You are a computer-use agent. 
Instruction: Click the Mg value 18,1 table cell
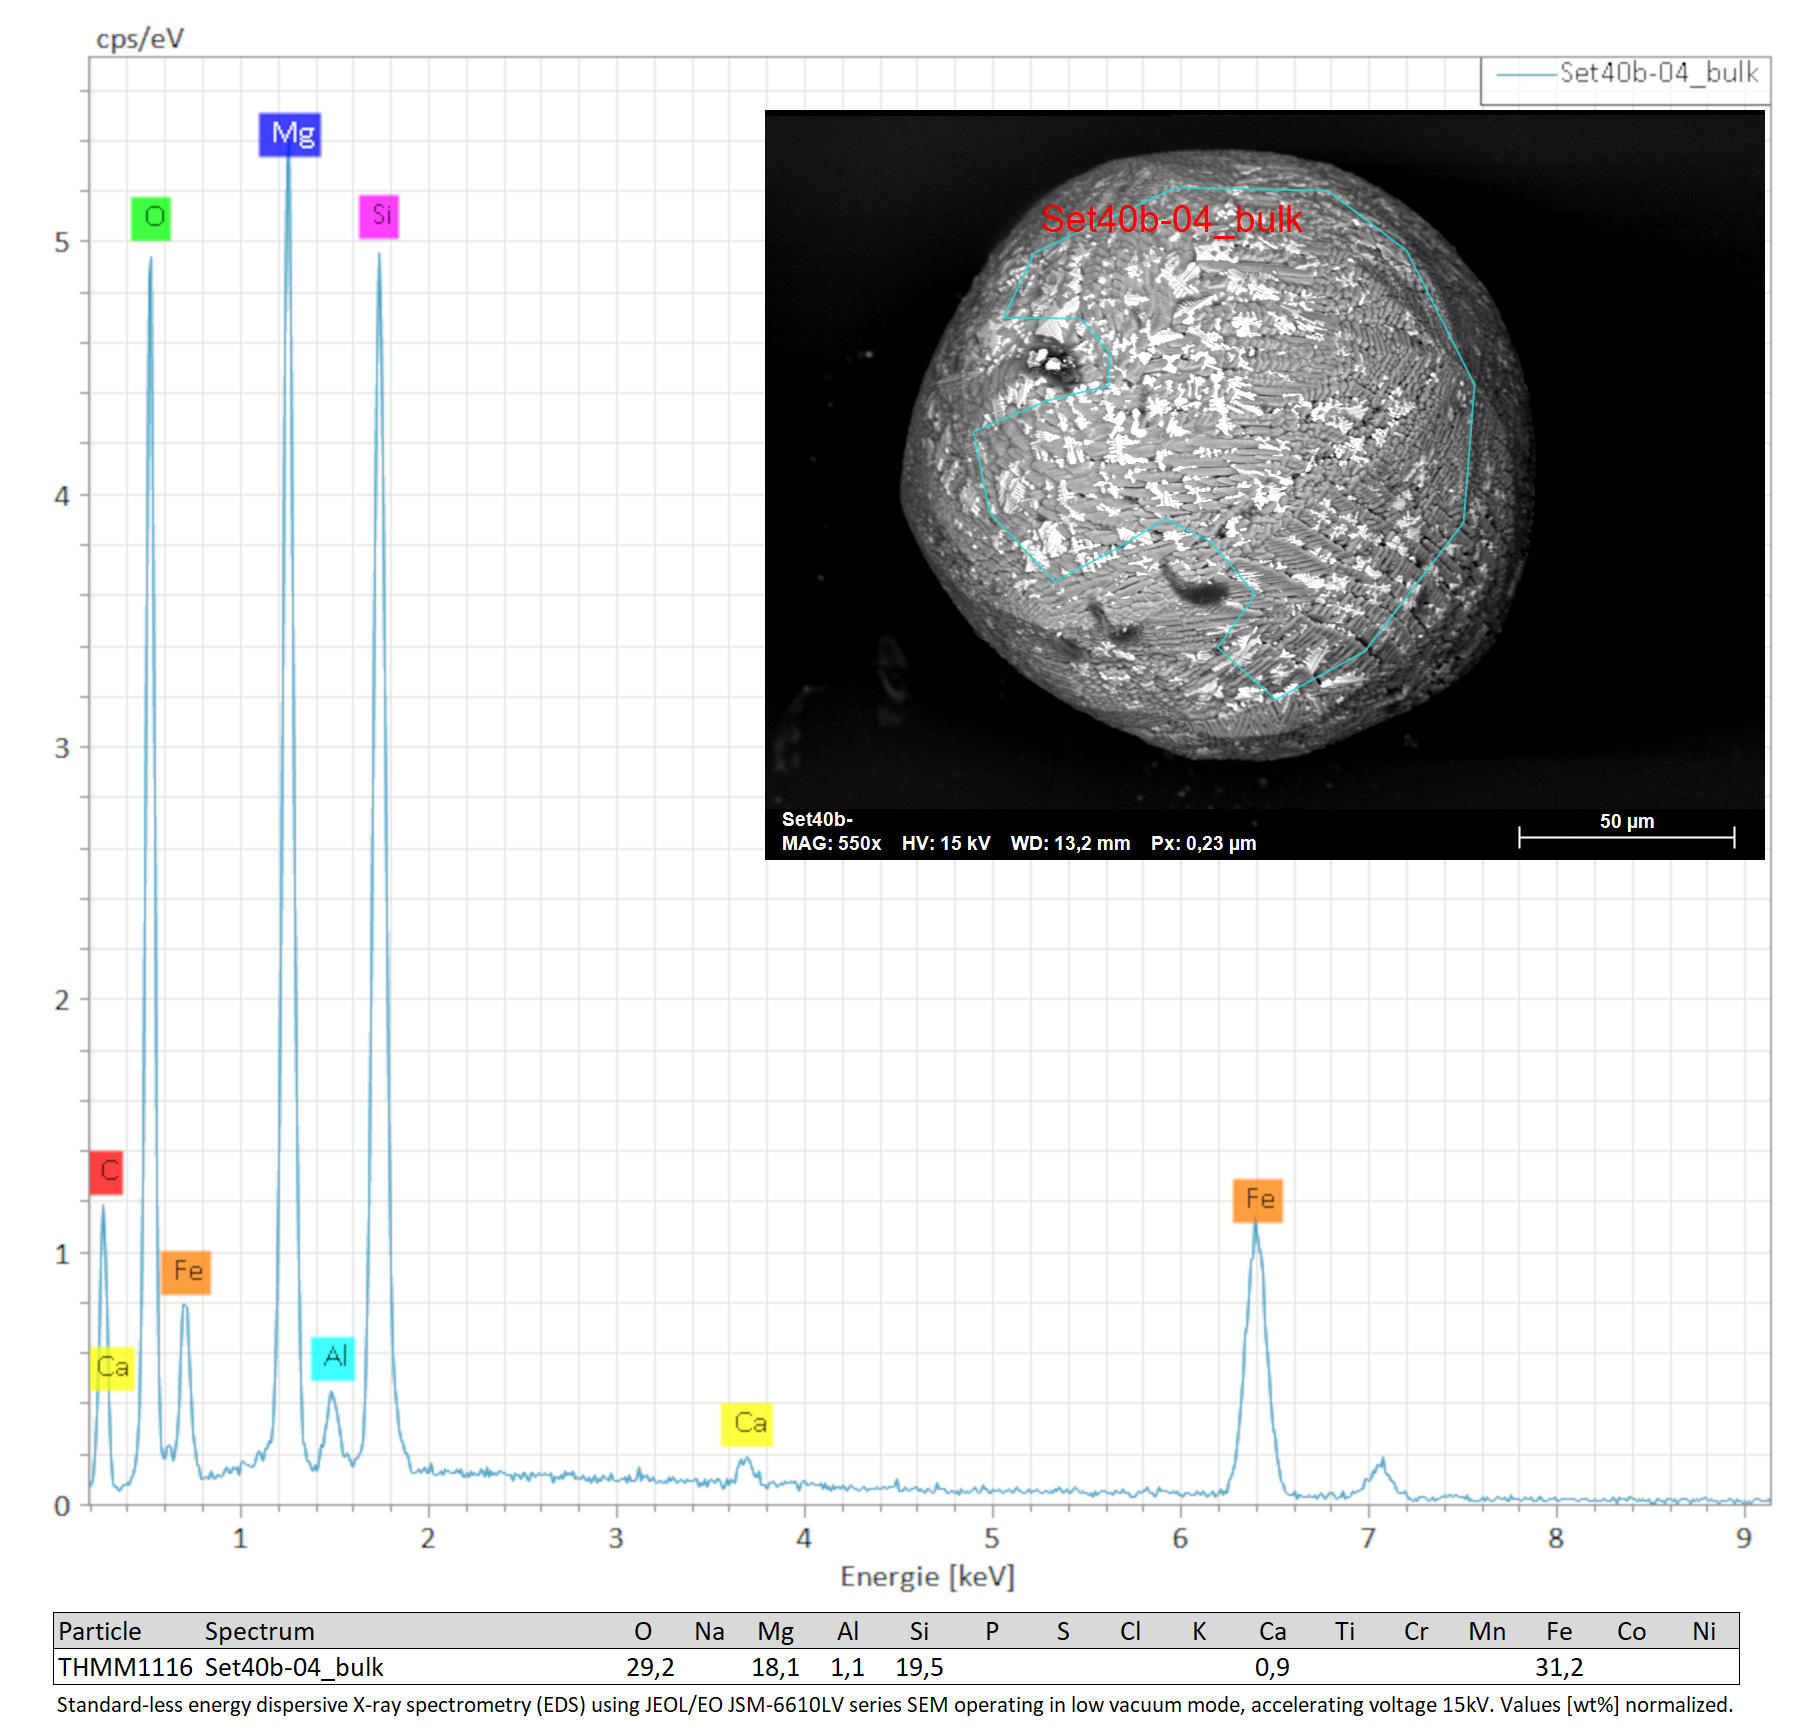[x=775, y=1668]
